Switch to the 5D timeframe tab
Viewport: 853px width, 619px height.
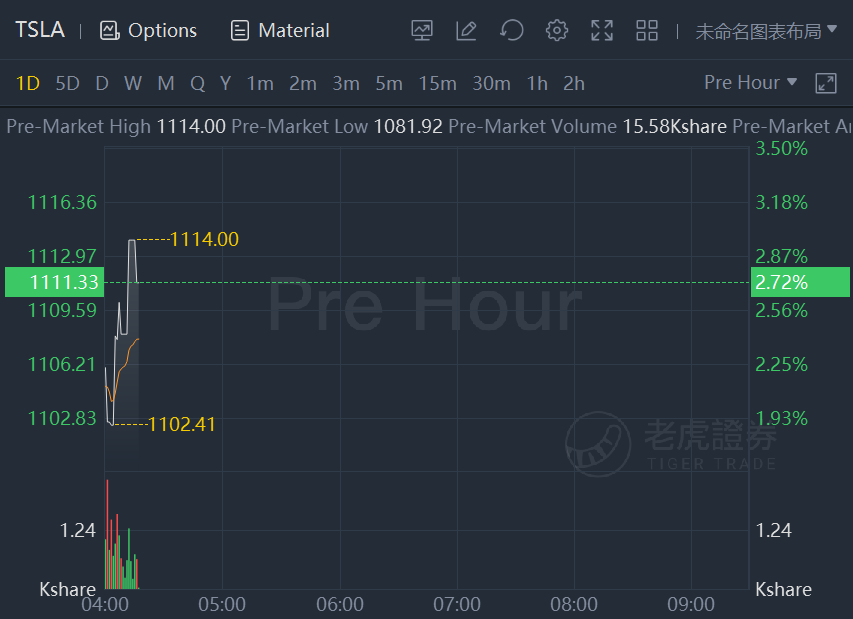pyautogui.click(x=67, y=84)
